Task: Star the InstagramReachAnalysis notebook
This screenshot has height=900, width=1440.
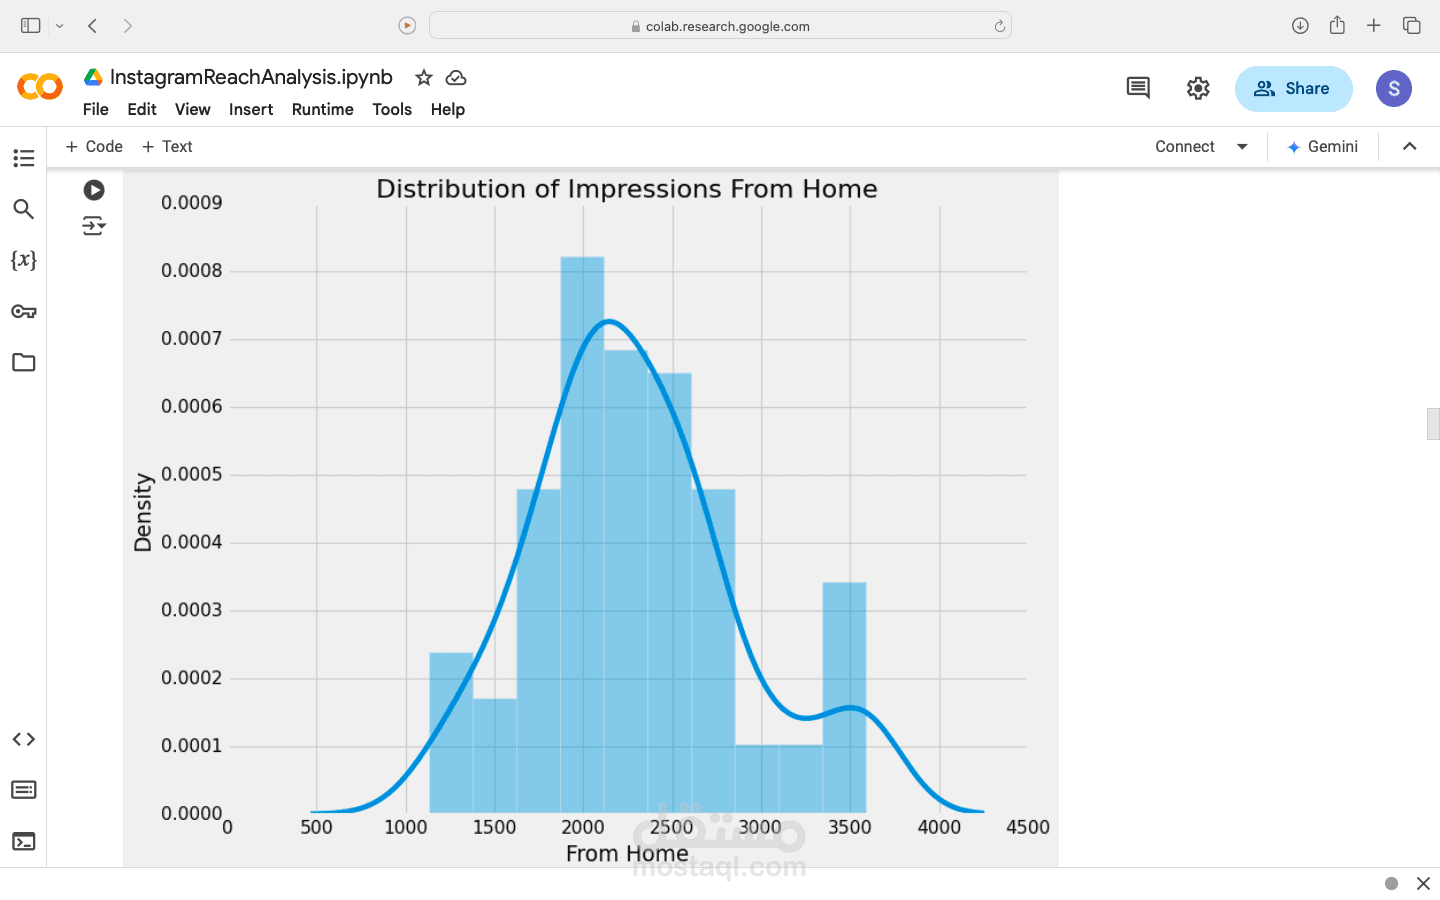Action: (x=424, y=78)
